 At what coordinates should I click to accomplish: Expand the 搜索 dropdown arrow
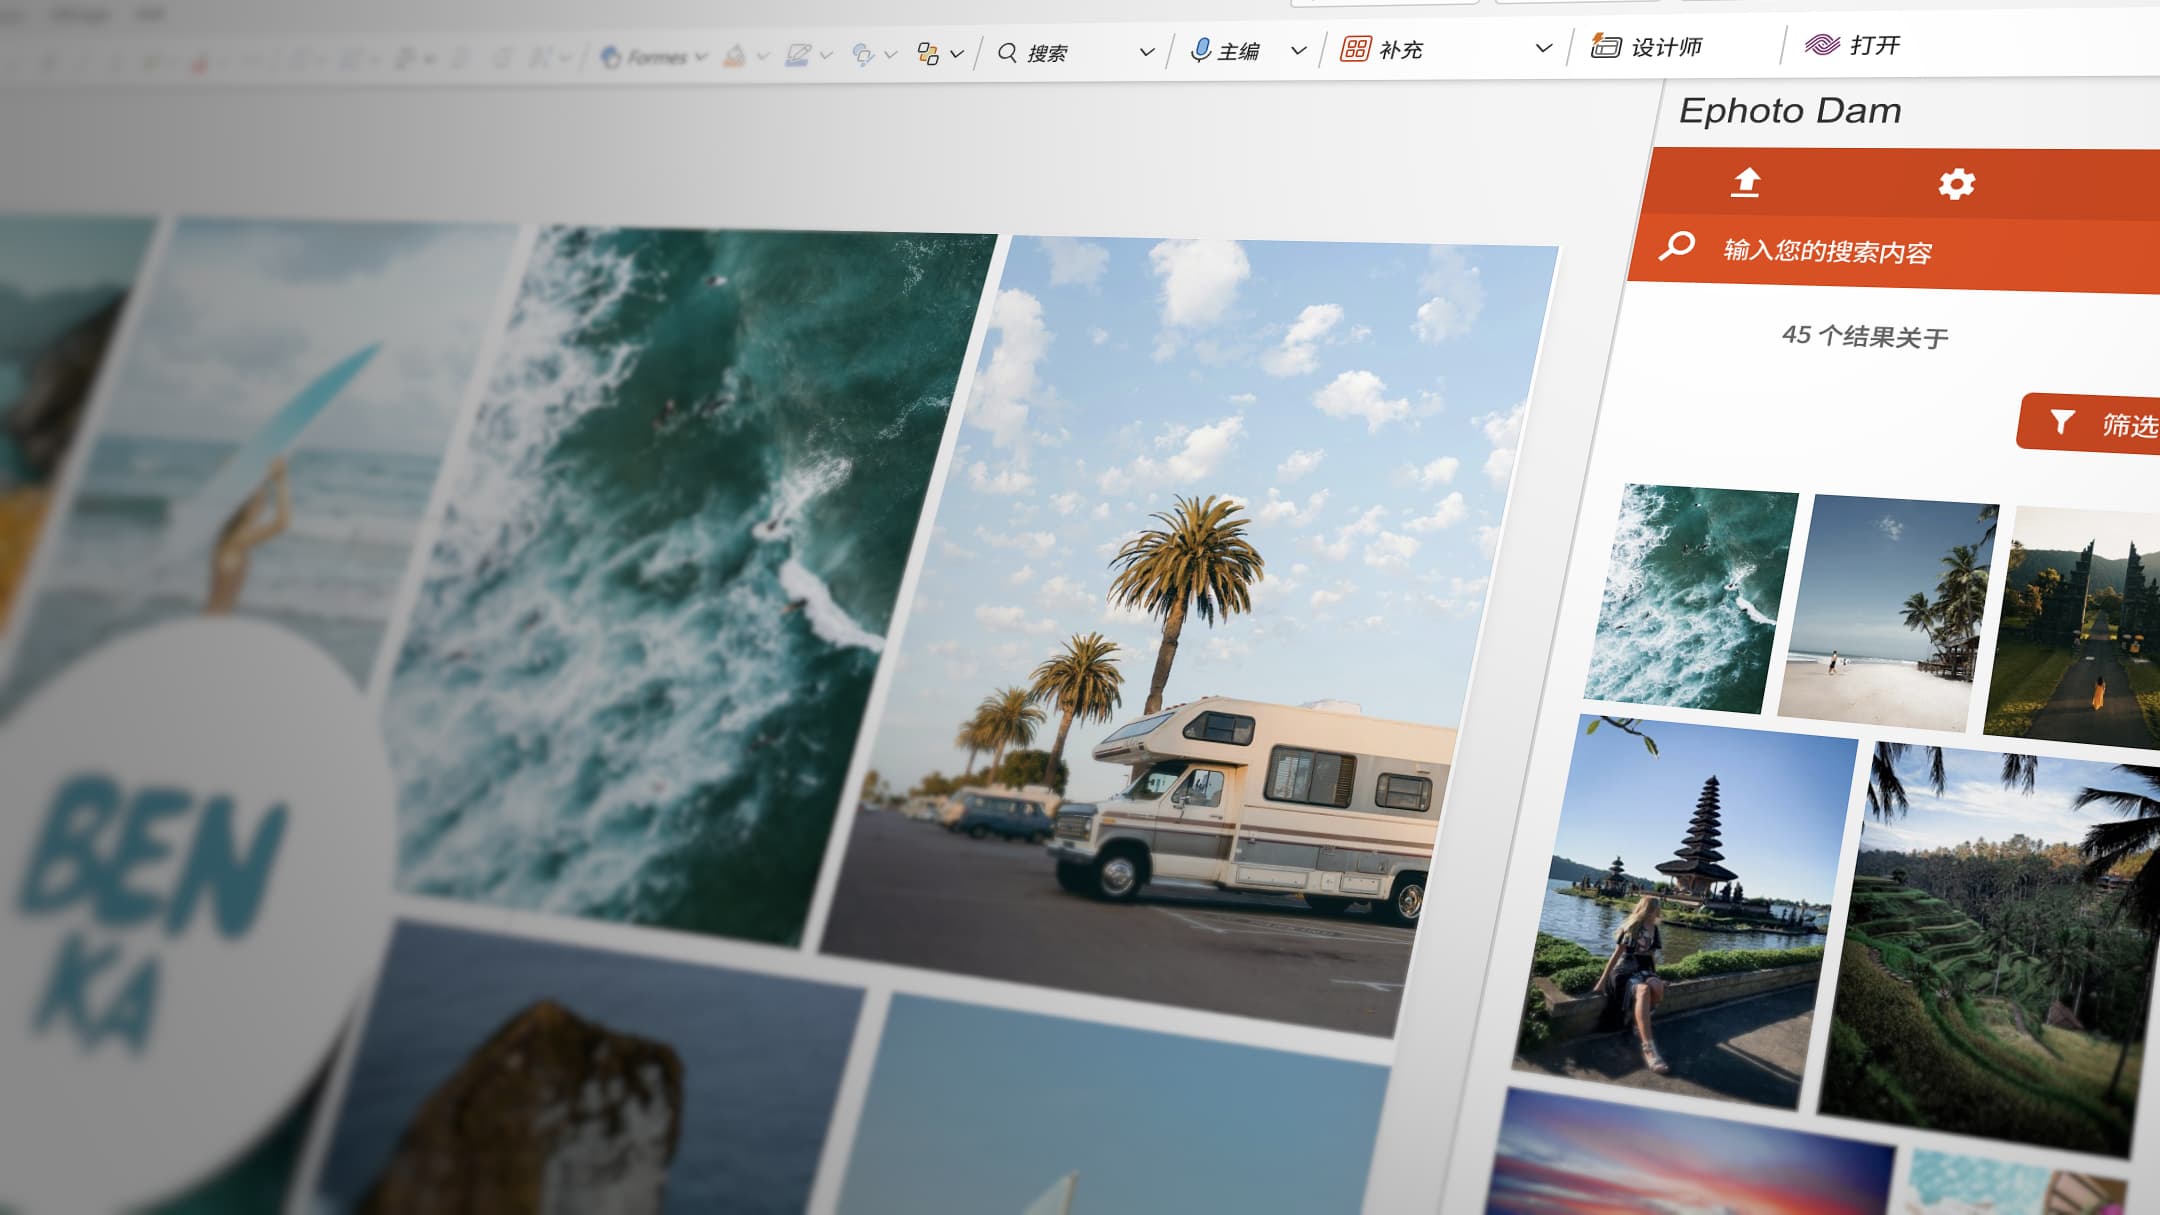click(1147, 52)
